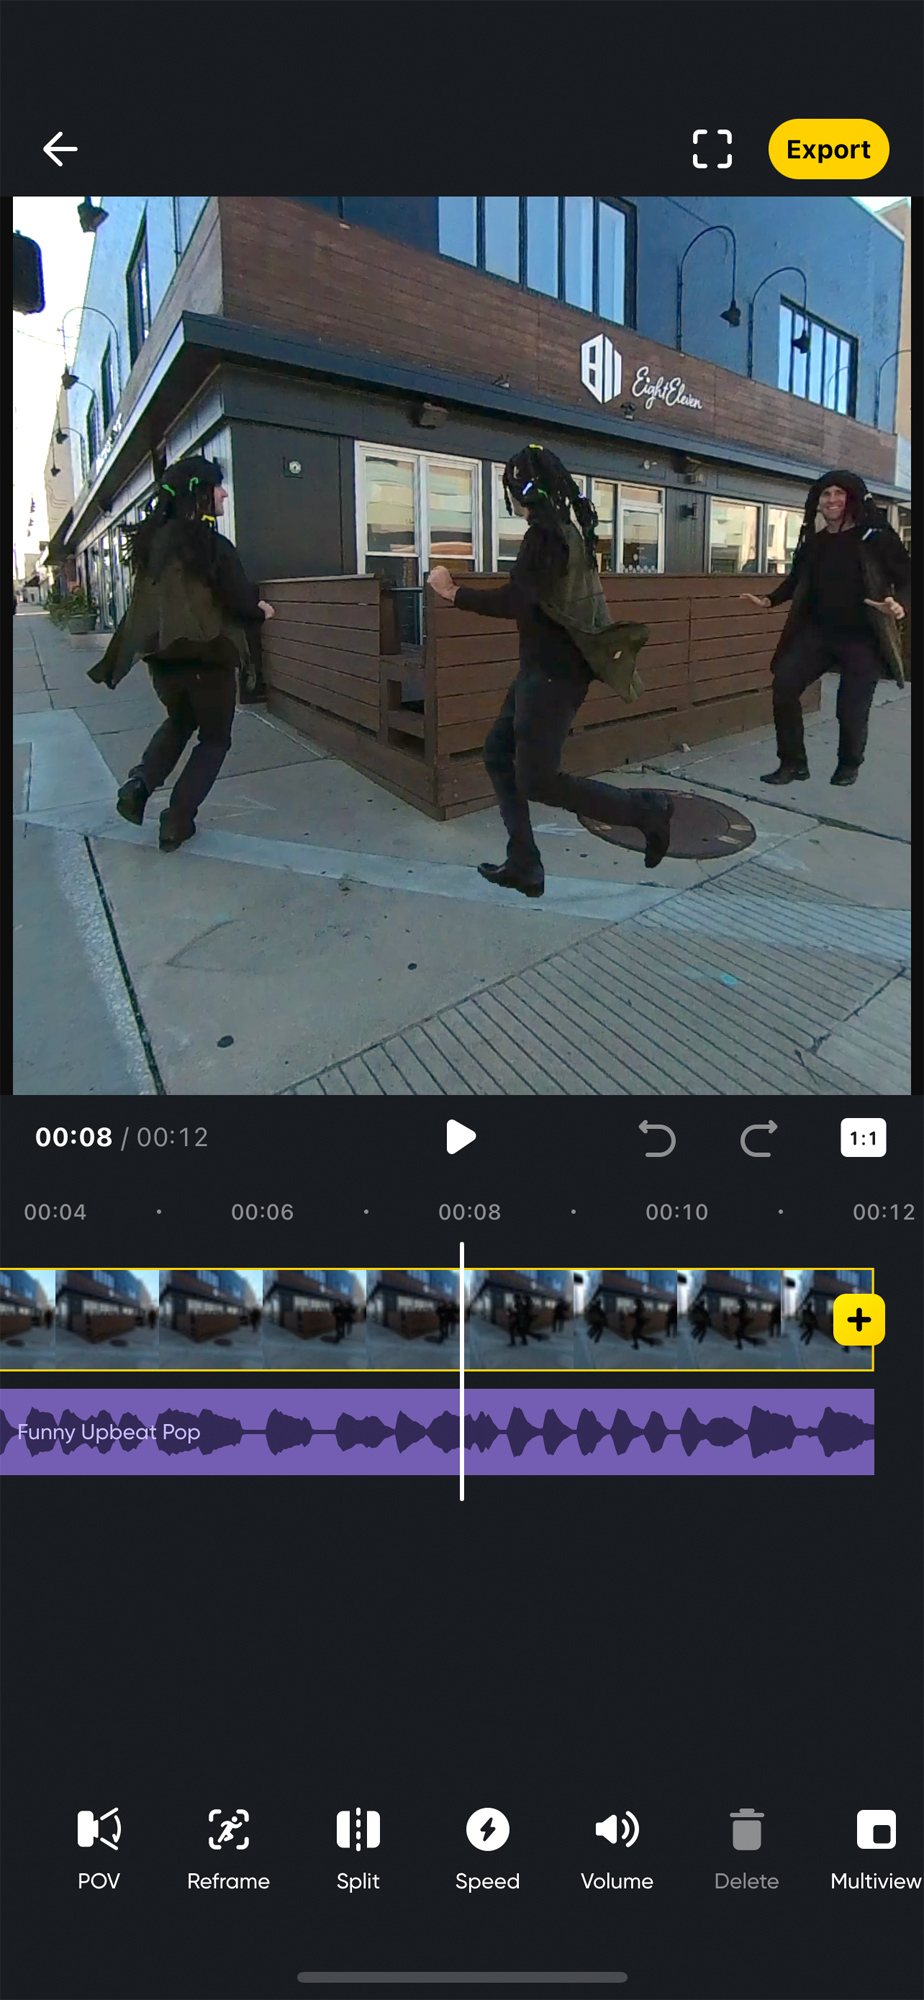The image size is (924, 2000).
Task: Tap the back arrow icon
Action: coord(60,149)
